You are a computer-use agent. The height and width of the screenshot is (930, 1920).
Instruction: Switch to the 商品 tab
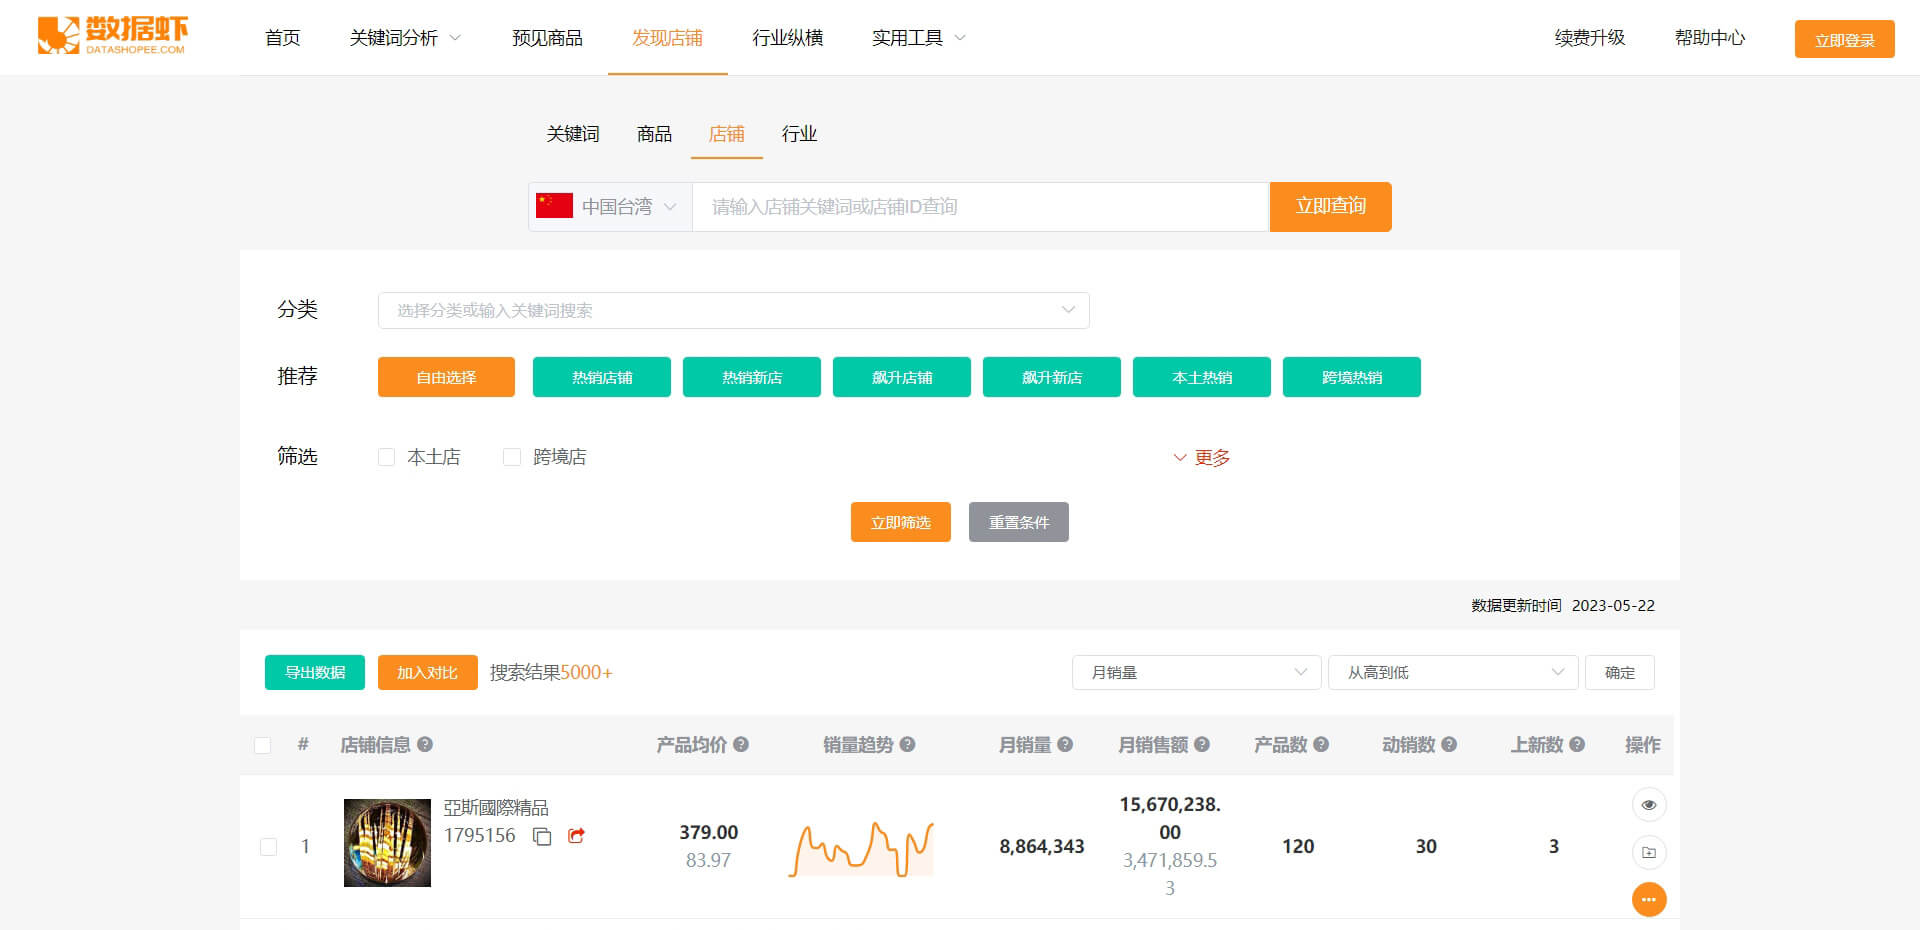coord(653,133)
